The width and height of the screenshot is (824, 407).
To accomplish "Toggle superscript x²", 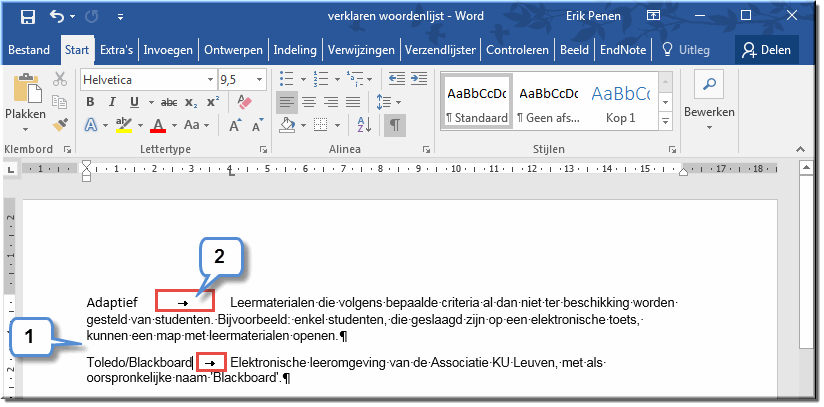I will pyautogui.click(x=213, y=102).
